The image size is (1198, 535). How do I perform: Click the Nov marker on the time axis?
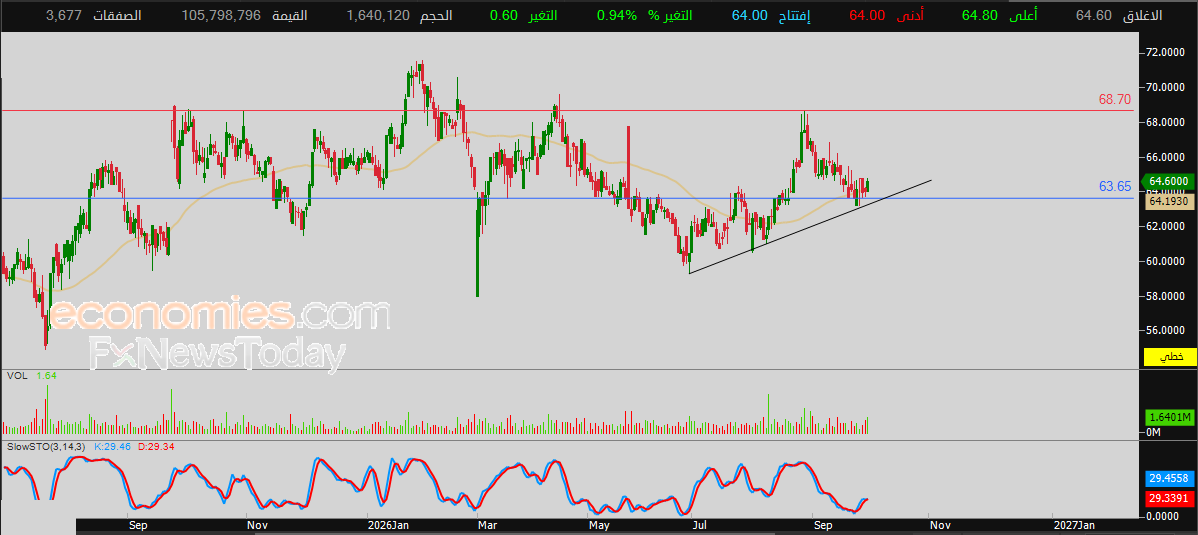click(x=257, y=526)
